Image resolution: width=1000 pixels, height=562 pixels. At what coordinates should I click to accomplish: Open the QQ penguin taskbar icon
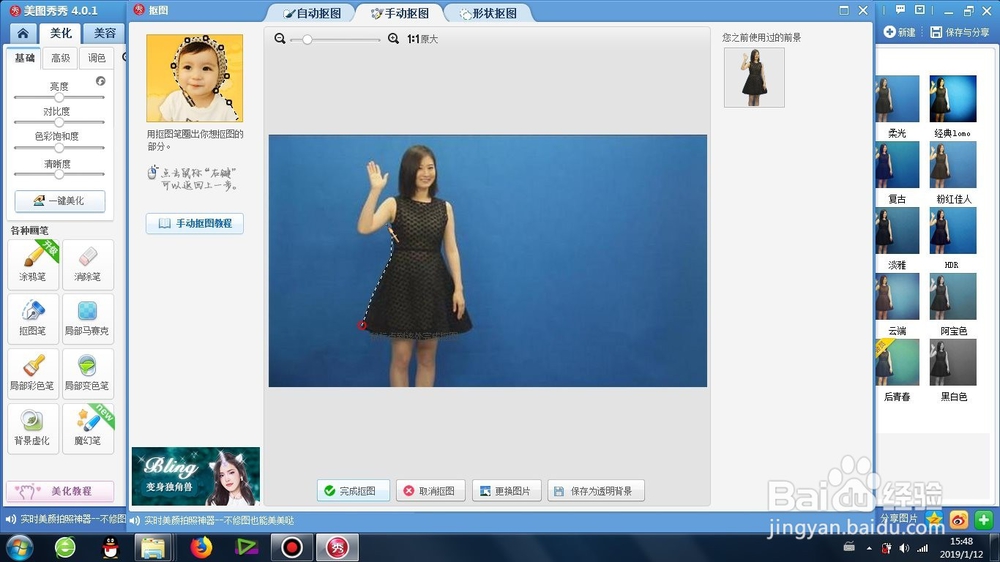[110, 547]
